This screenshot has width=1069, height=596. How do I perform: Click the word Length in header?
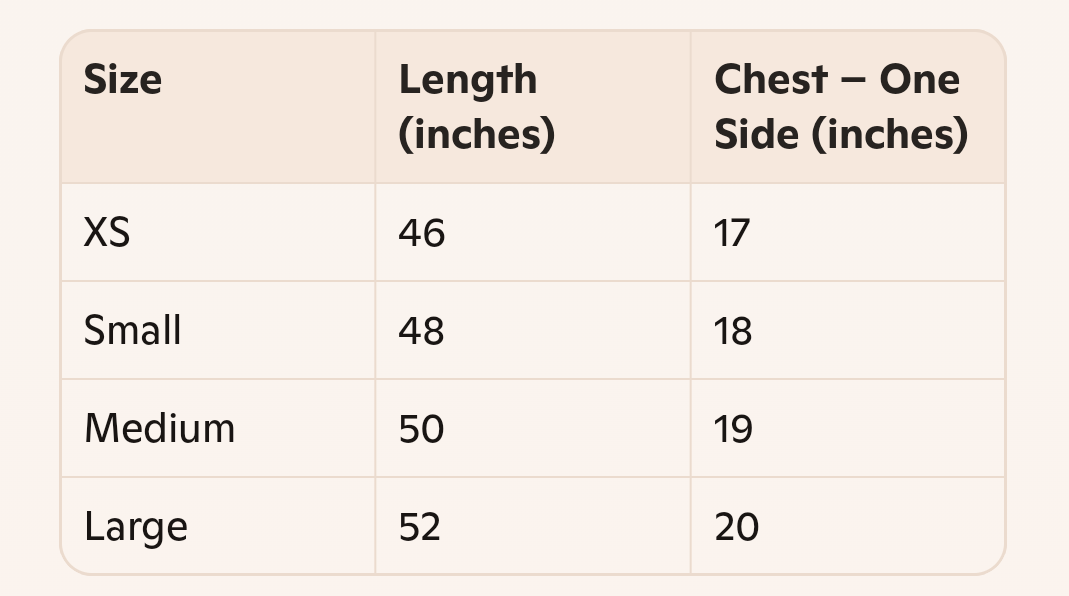[x=468, y=81]
